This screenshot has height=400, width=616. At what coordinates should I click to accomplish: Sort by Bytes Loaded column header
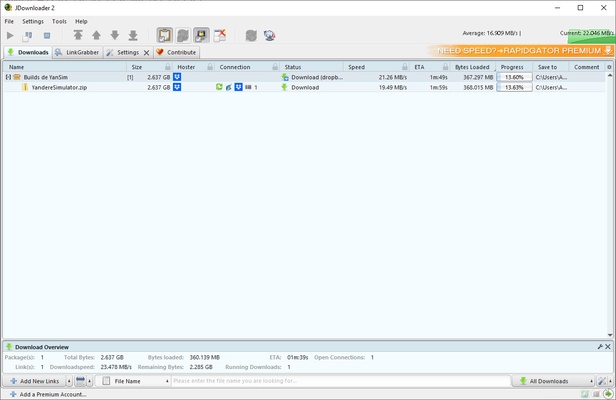[x=473, y=67]
